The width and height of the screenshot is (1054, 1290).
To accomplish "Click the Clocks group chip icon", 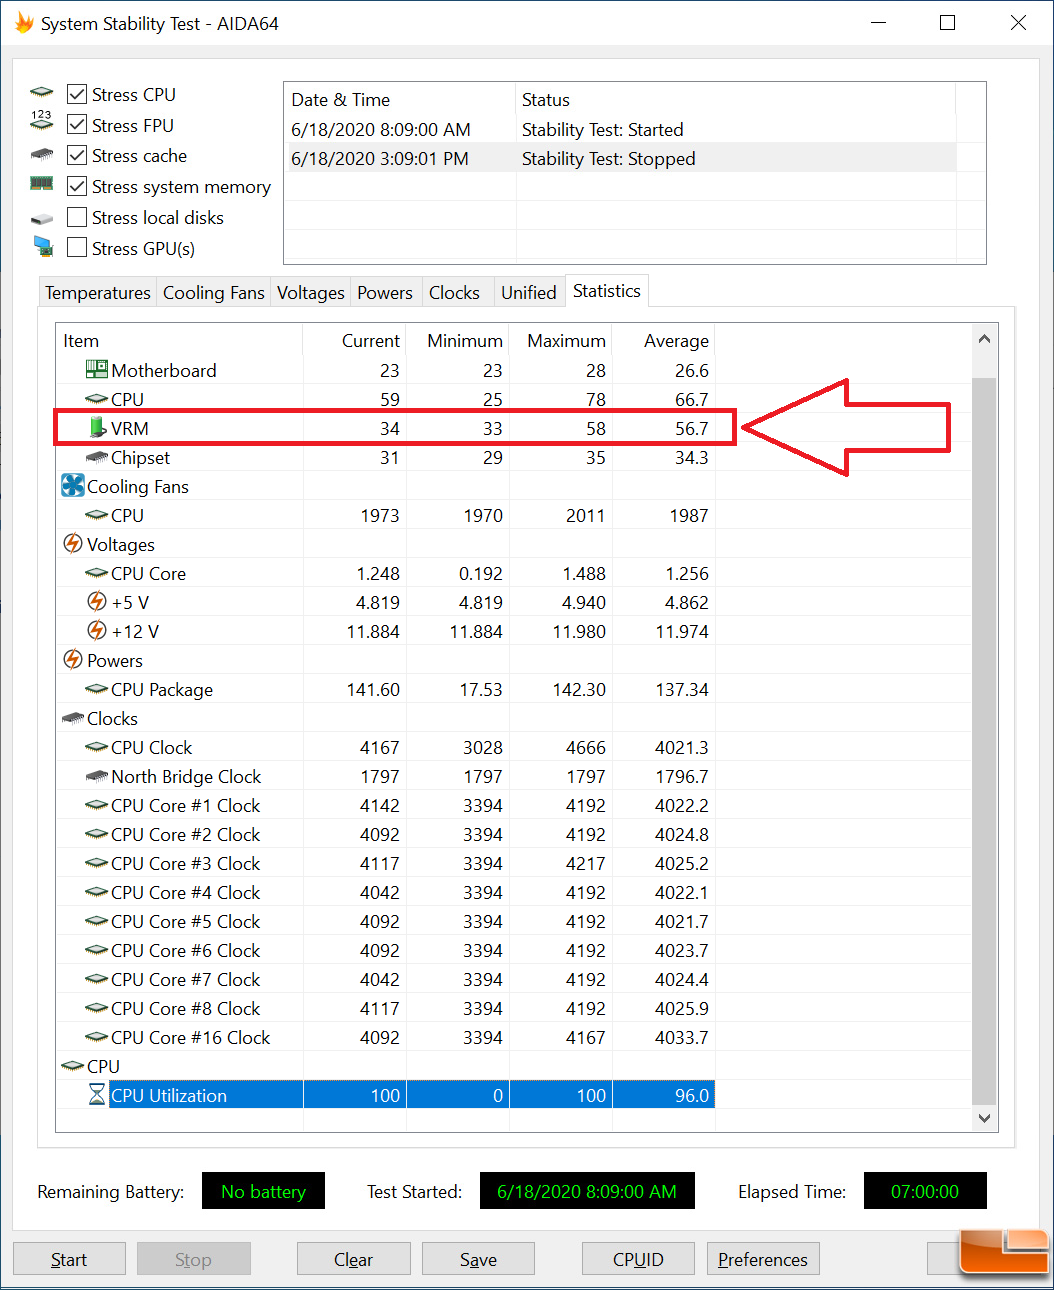I will pyautogui.click(x=73, y=718).
